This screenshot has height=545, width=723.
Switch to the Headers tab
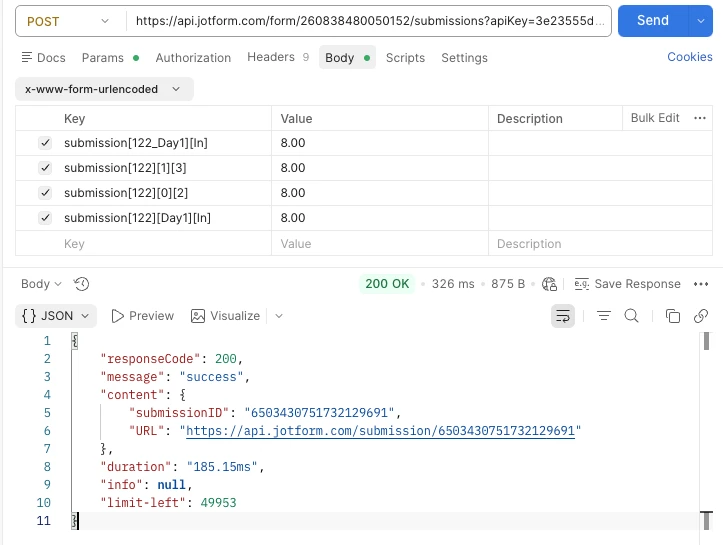point(278,57)
